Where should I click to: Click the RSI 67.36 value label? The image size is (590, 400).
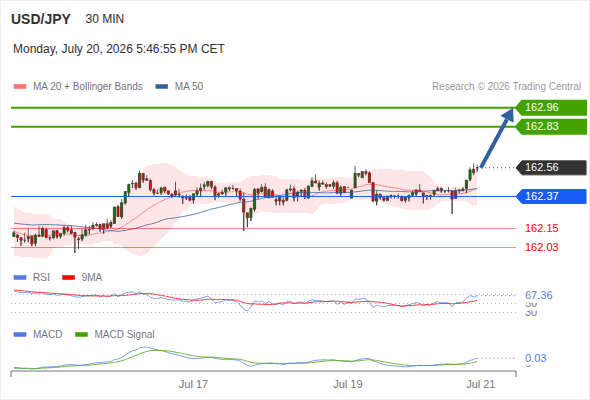539,295
